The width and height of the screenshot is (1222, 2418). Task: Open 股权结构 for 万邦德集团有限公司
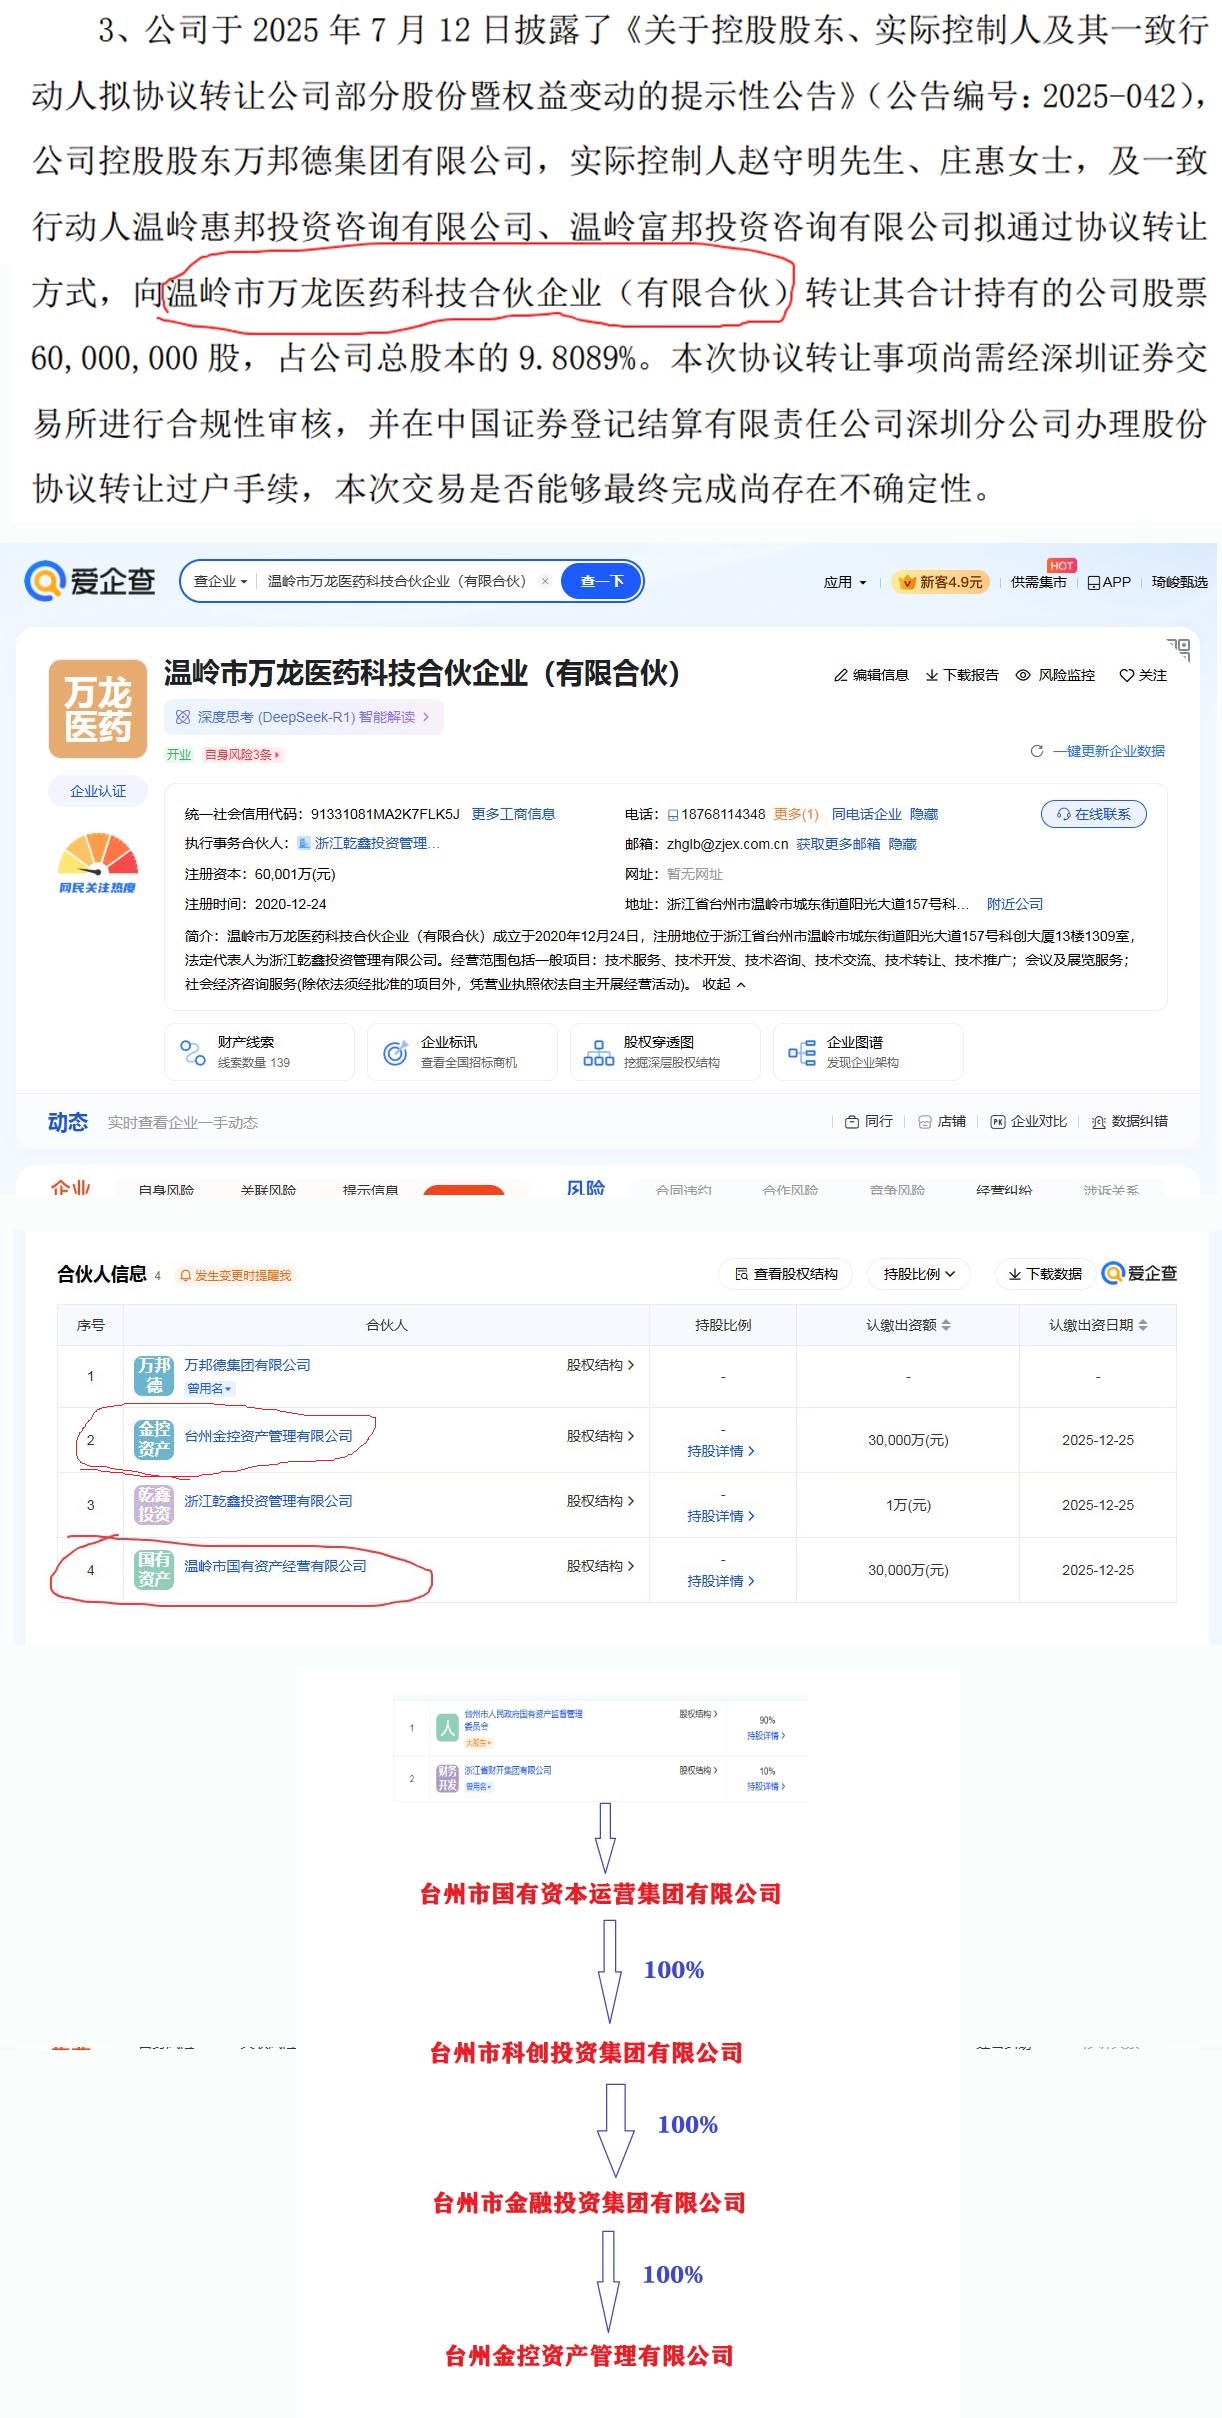(600, 1365)
